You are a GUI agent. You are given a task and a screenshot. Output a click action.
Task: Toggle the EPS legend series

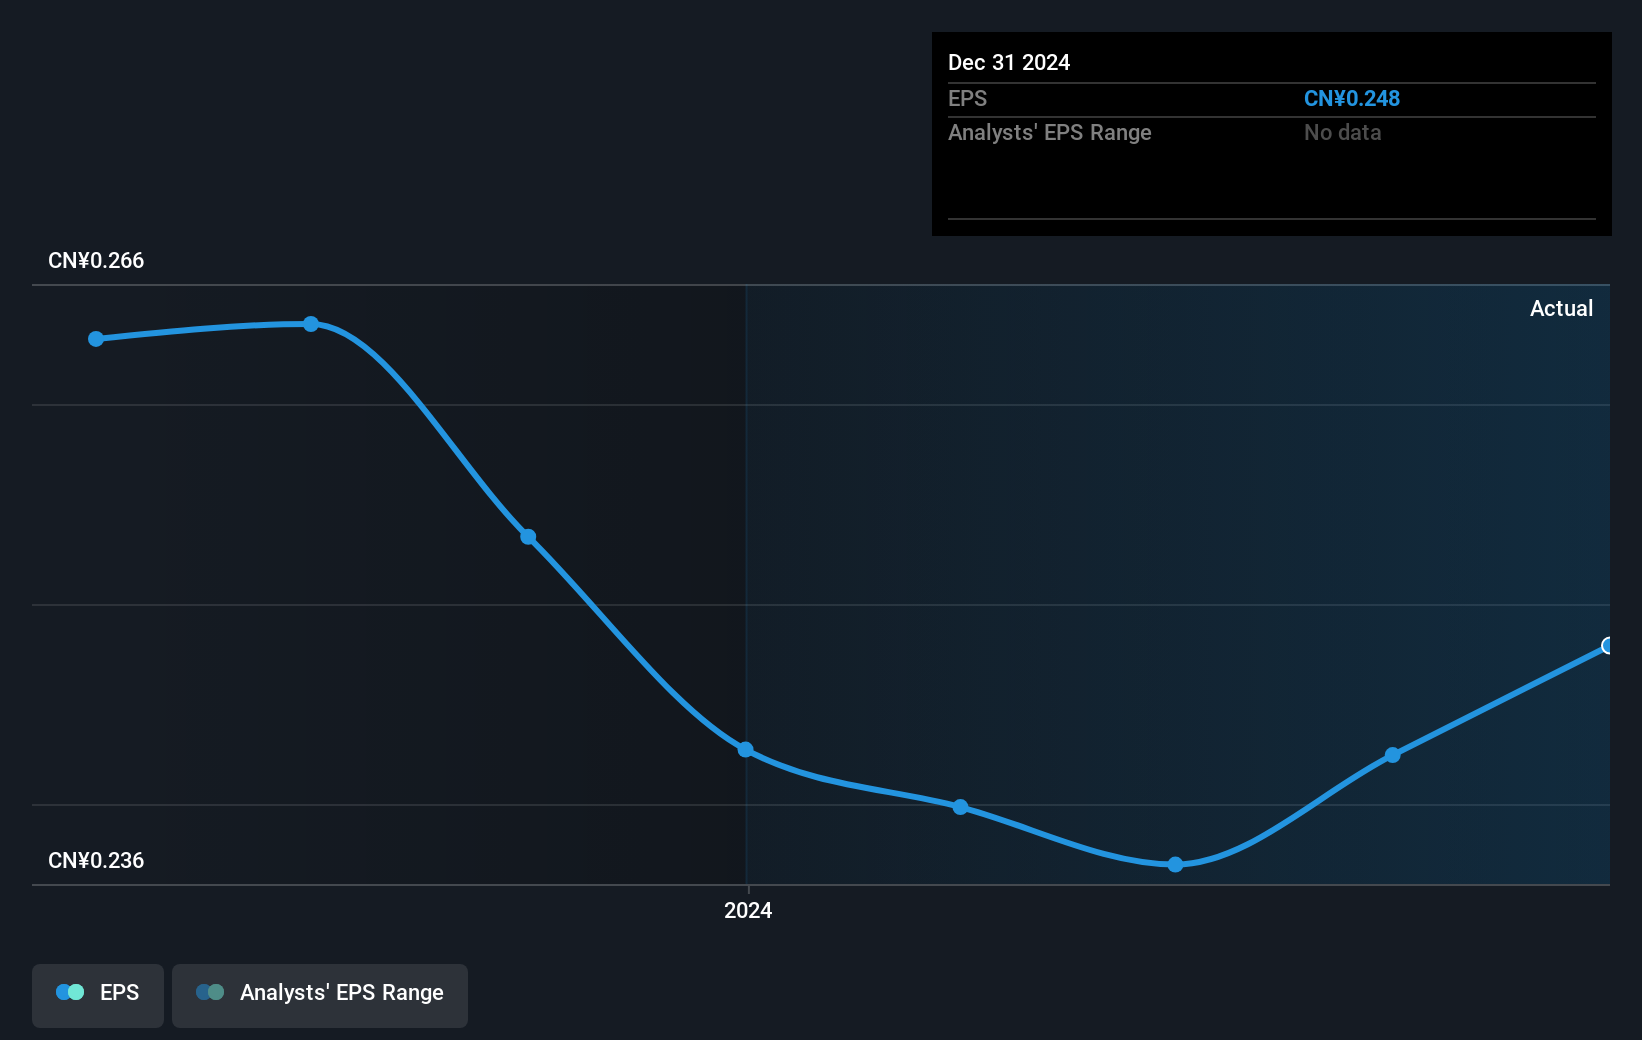tap(98, 995)
